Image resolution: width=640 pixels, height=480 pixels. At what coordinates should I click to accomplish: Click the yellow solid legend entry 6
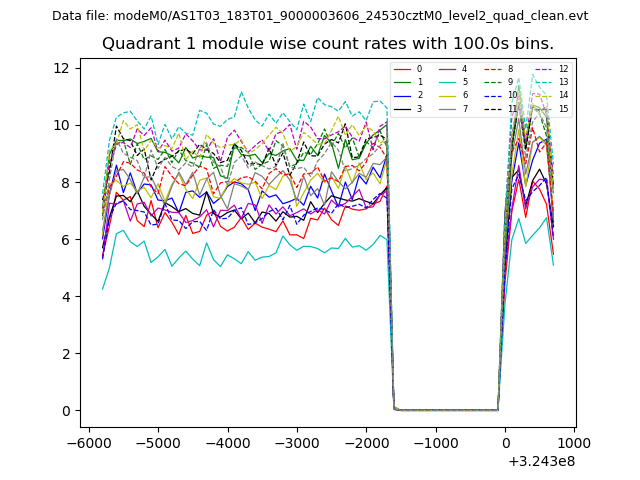[453, 95]
